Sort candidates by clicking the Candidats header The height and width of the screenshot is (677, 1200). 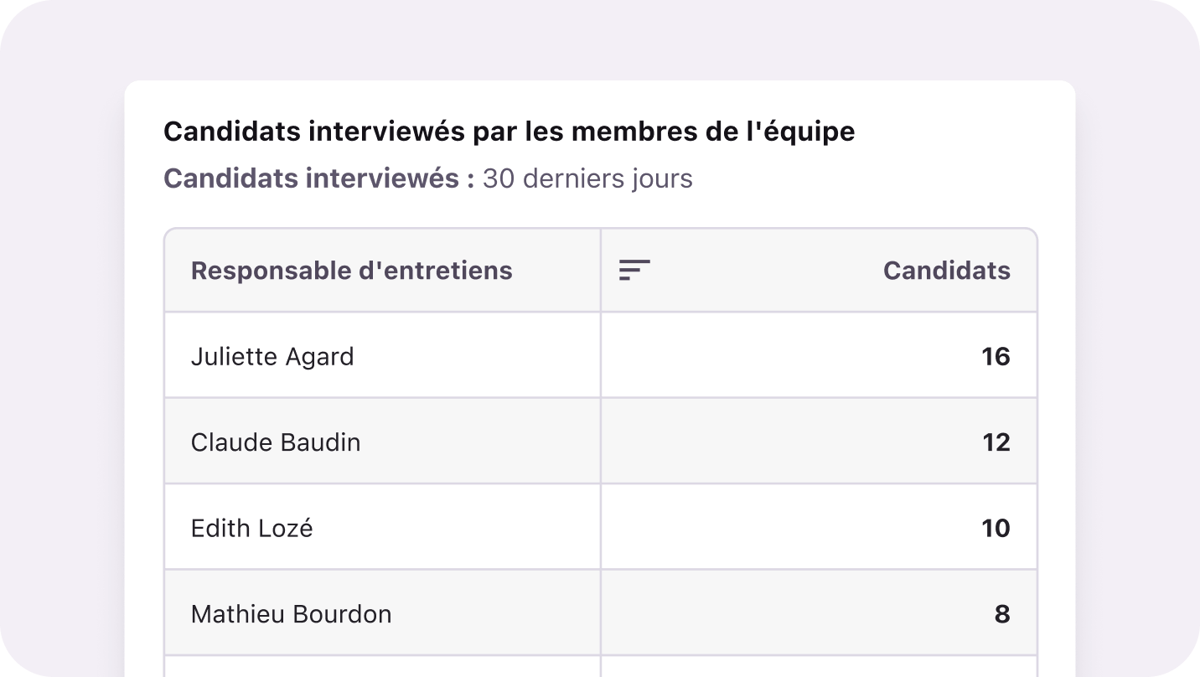pos(946,270)
